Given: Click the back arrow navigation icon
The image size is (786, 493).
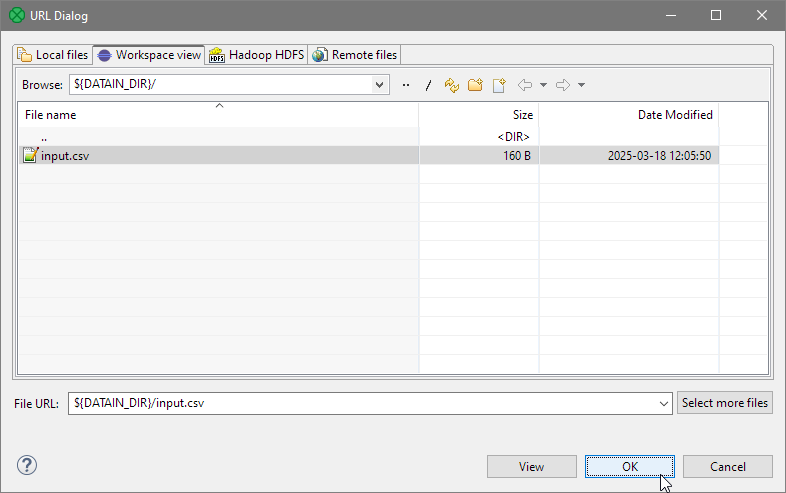Looking at the screenshot, I should pyautogui.click(x=525, y=85).
